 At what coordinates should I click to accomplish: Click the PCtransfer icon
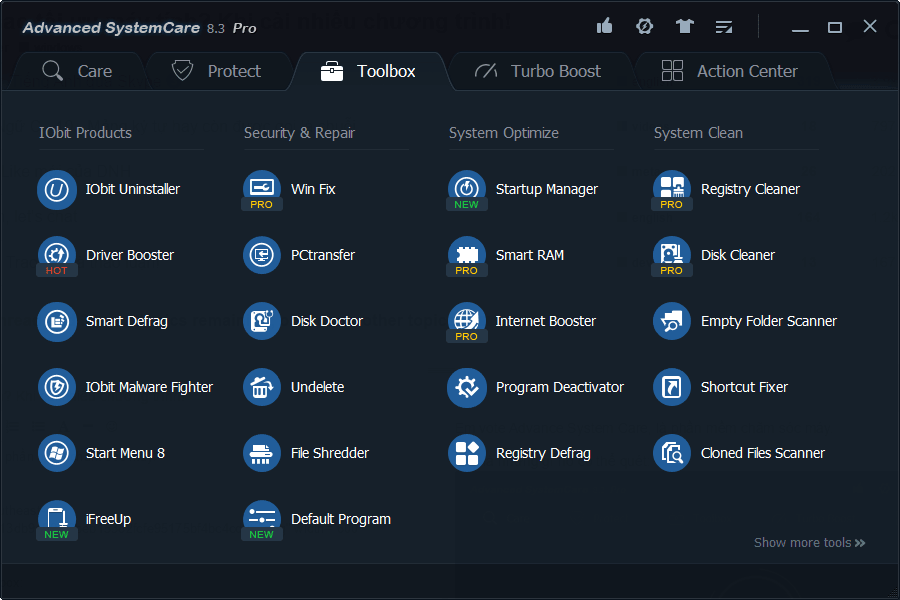(x=262, y=256)
